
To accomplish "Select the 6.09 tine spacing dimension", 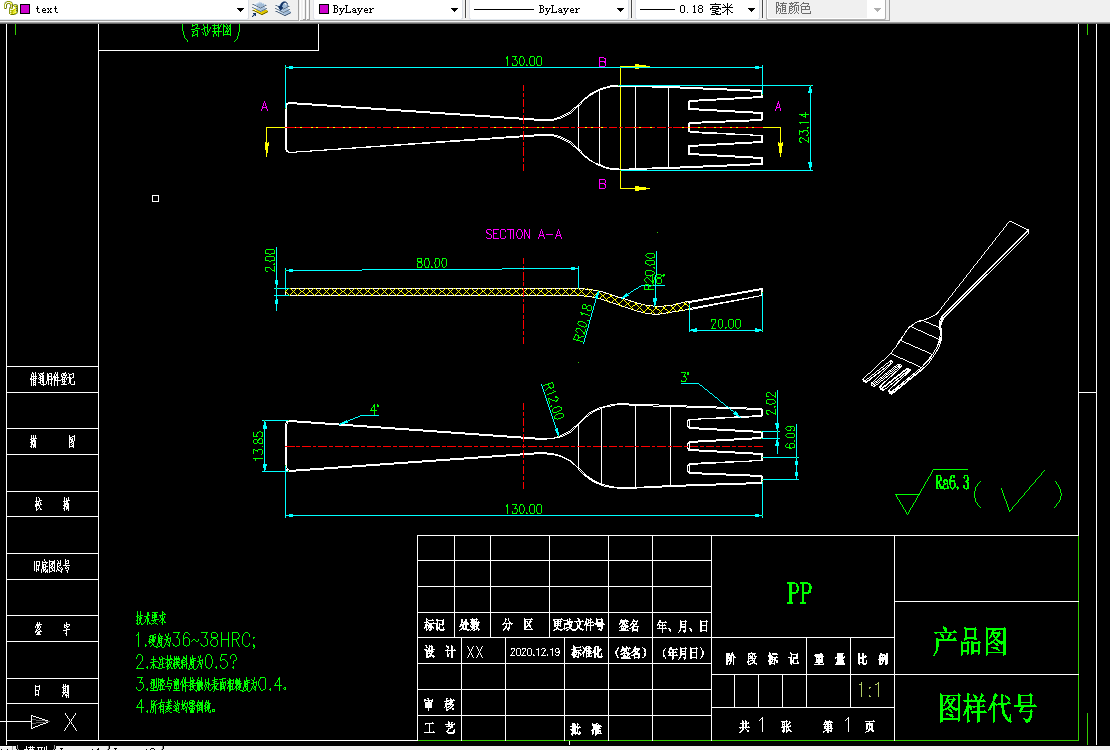I will pos(791,437).
